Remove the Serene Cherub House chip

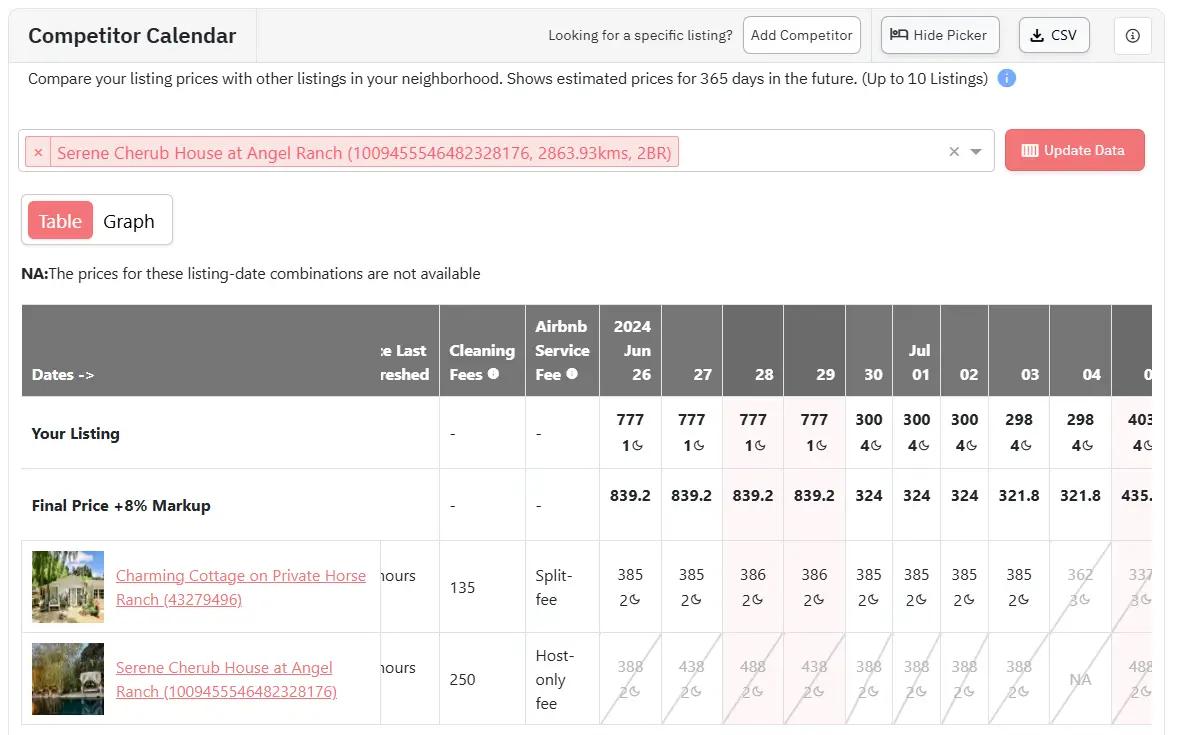[38, 153]
